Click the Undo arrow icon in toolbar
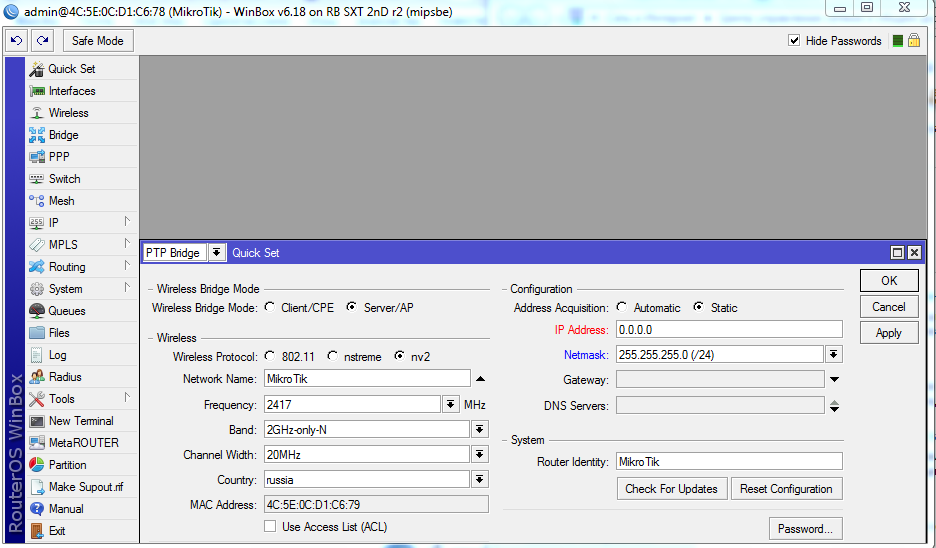The image size is (936, 548). coord(17,41)
